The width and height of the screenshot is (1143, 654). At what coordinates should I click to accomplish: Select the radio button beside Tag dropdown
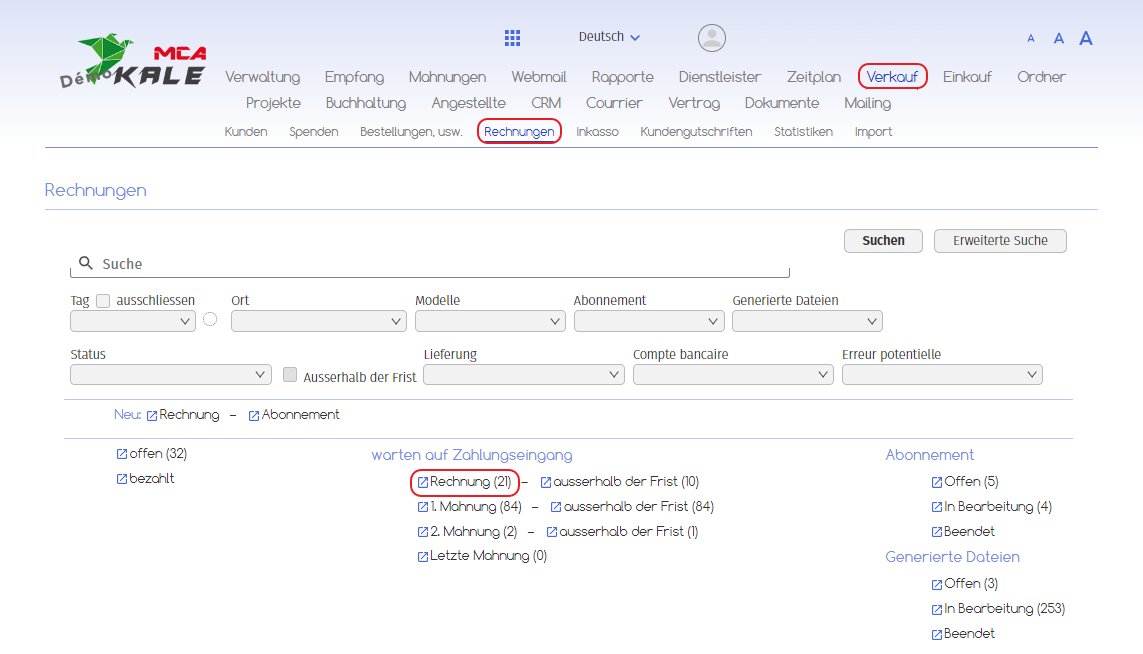coord(210,319)
